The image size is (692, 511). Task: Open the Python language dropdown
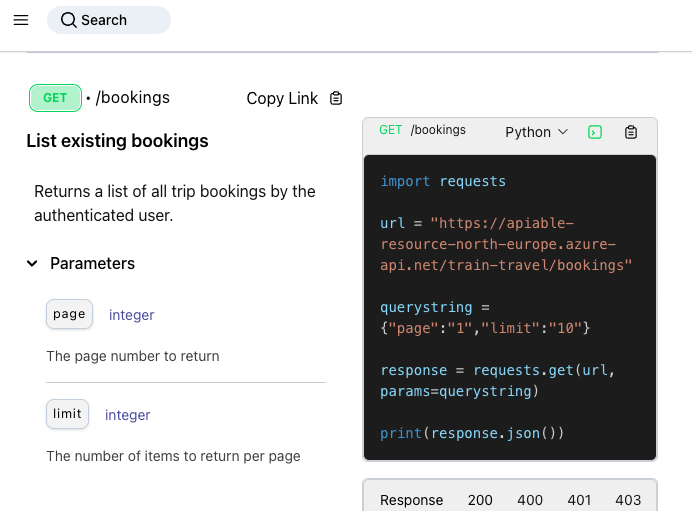click(x=536, y=132)
